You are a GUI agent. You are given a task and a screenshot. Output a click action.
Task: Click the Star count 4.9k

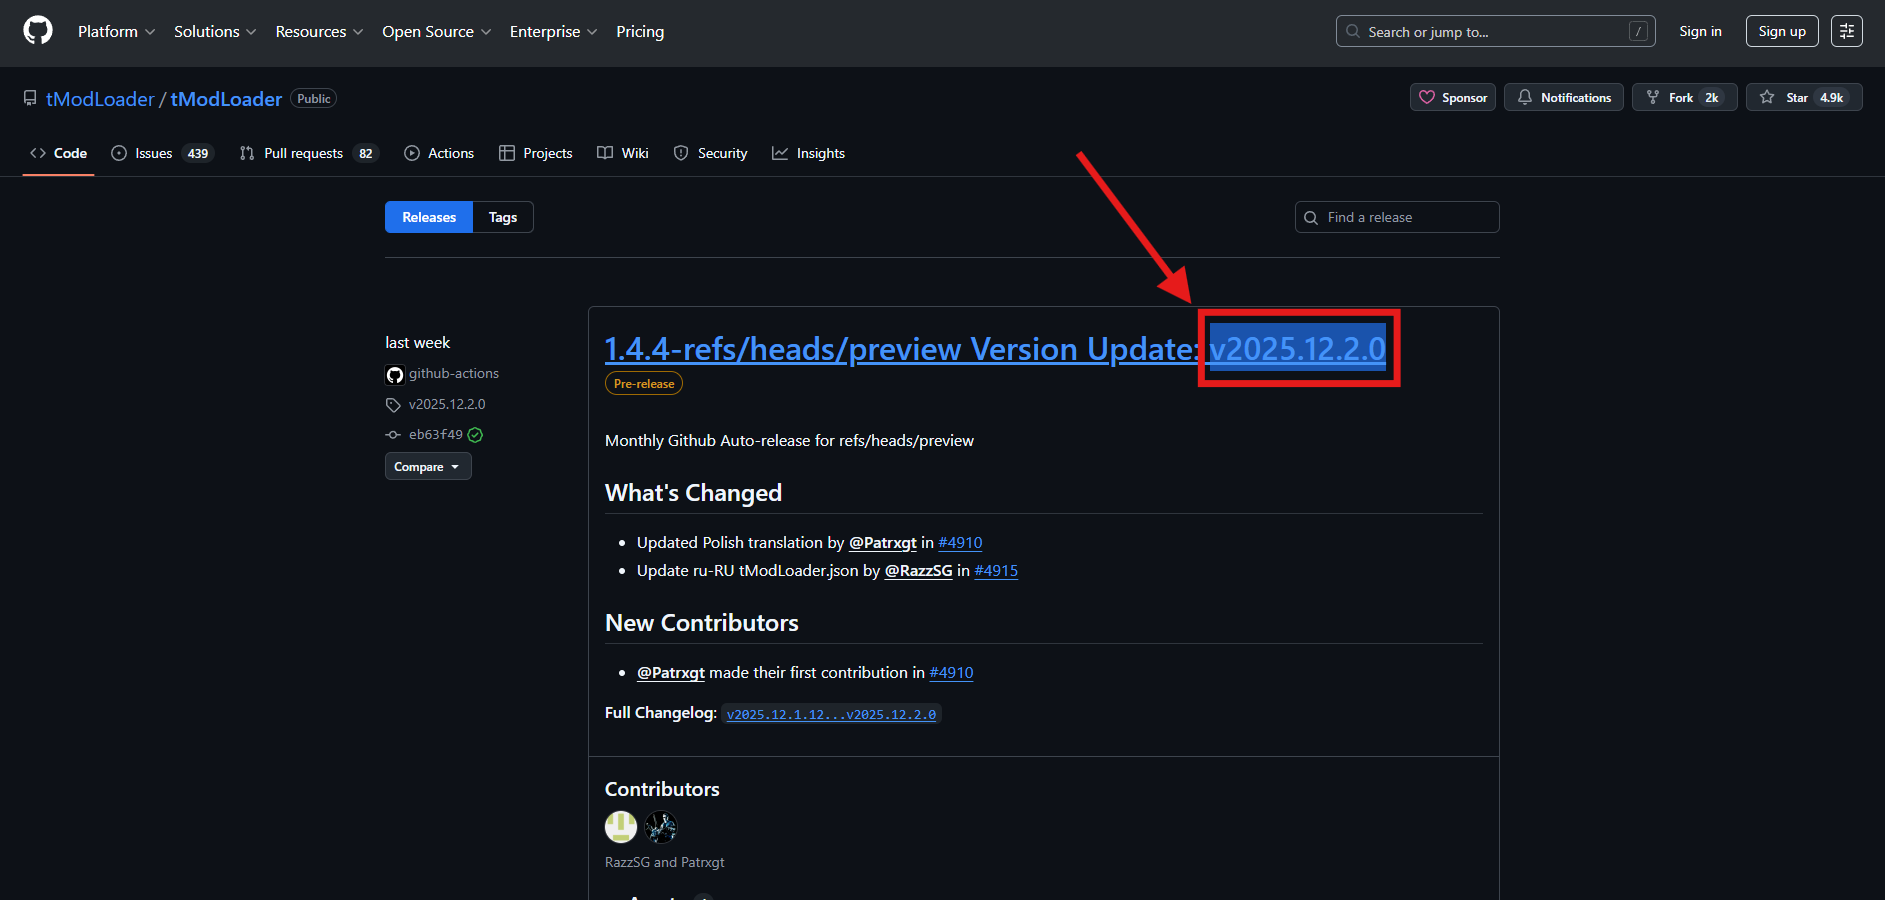coord(1832,98)
